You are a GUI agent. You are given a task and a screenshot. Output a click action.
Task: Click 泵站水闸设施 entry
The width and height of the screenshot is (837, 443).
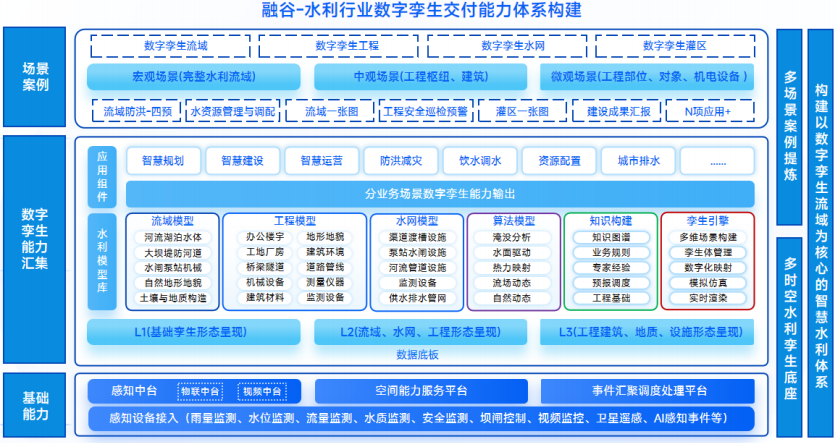(417, 252)
